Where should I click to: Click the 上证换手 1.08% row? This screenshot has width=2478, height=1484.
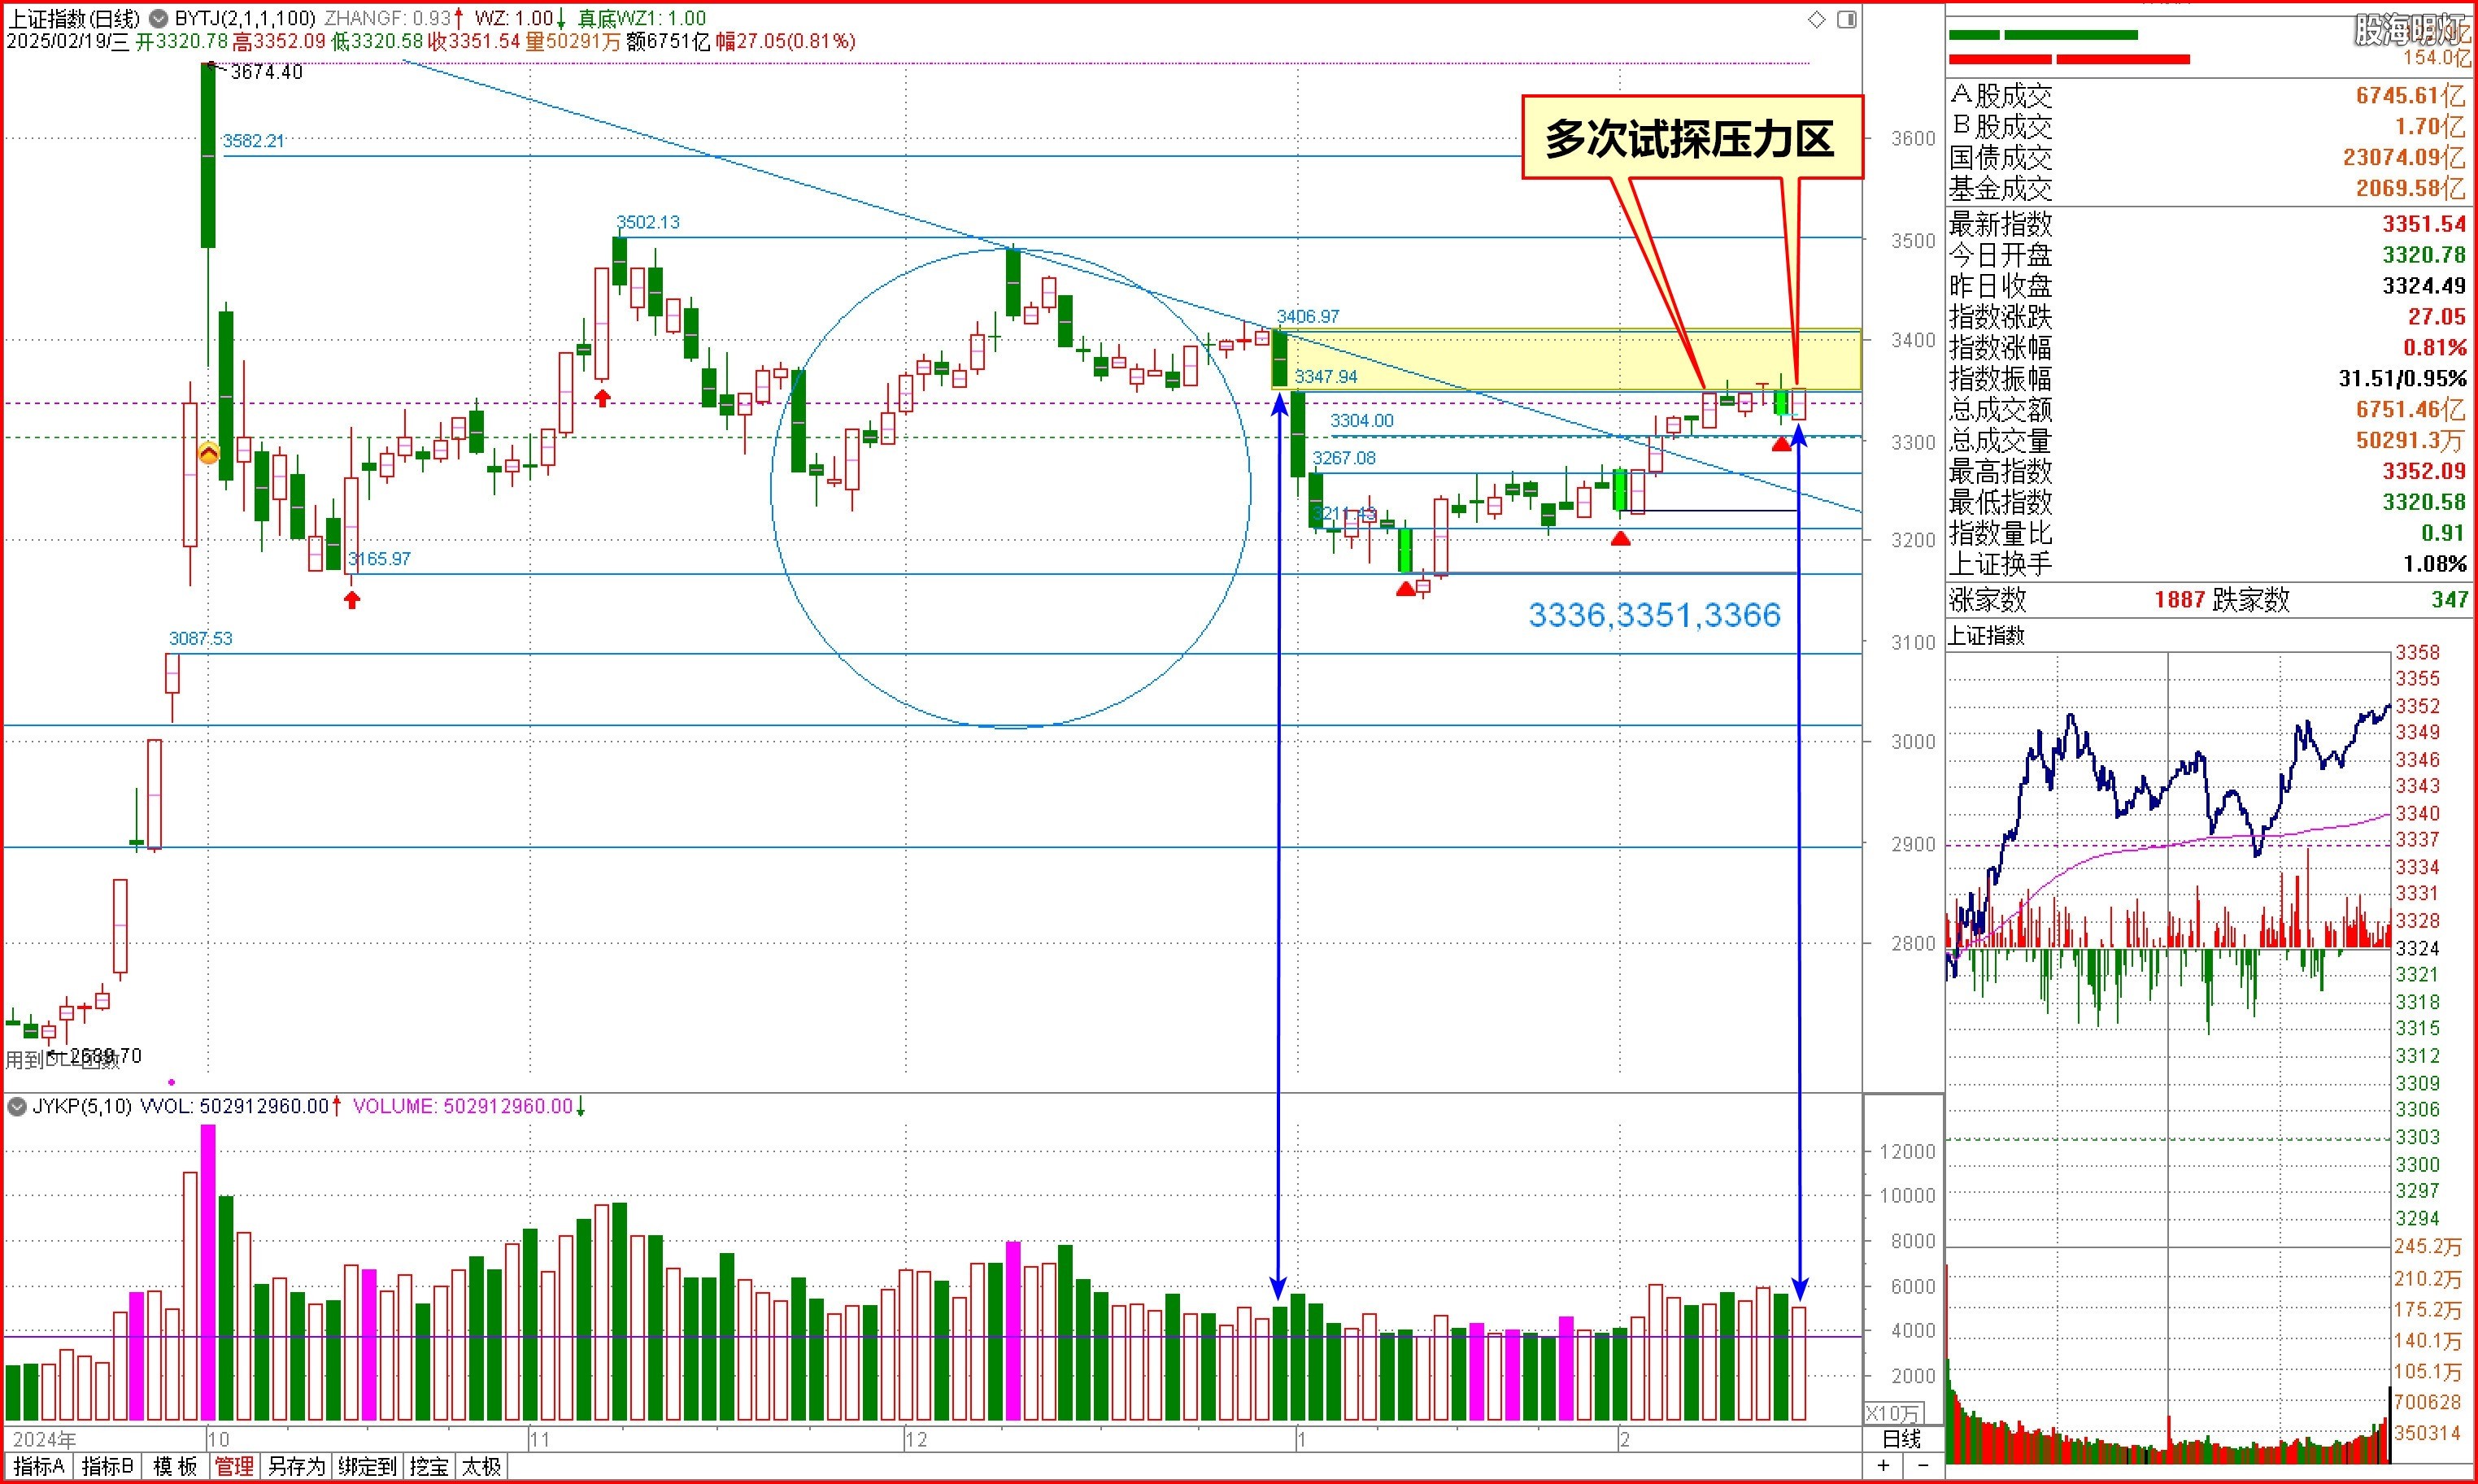point(2208,564)
